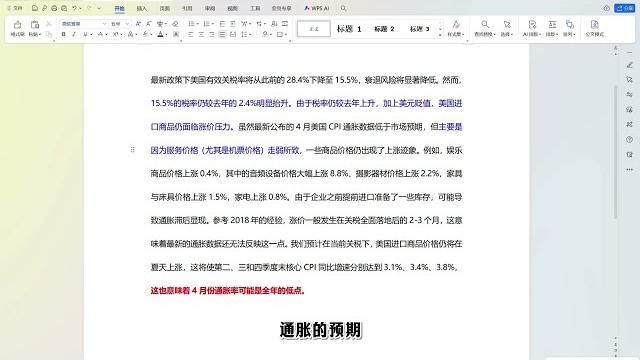Screen dimensions: 640x360
Task: Click the redo arrow icon
Action: 89,8
